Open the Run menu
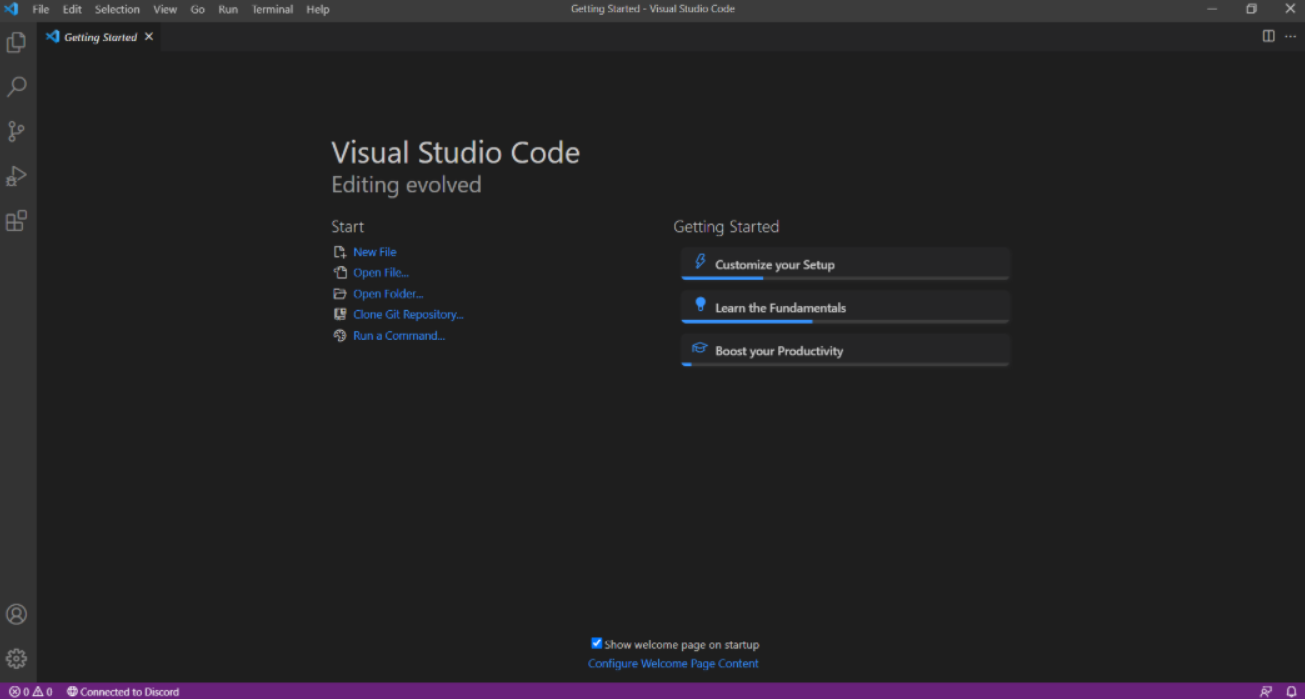 pos(228,9)
